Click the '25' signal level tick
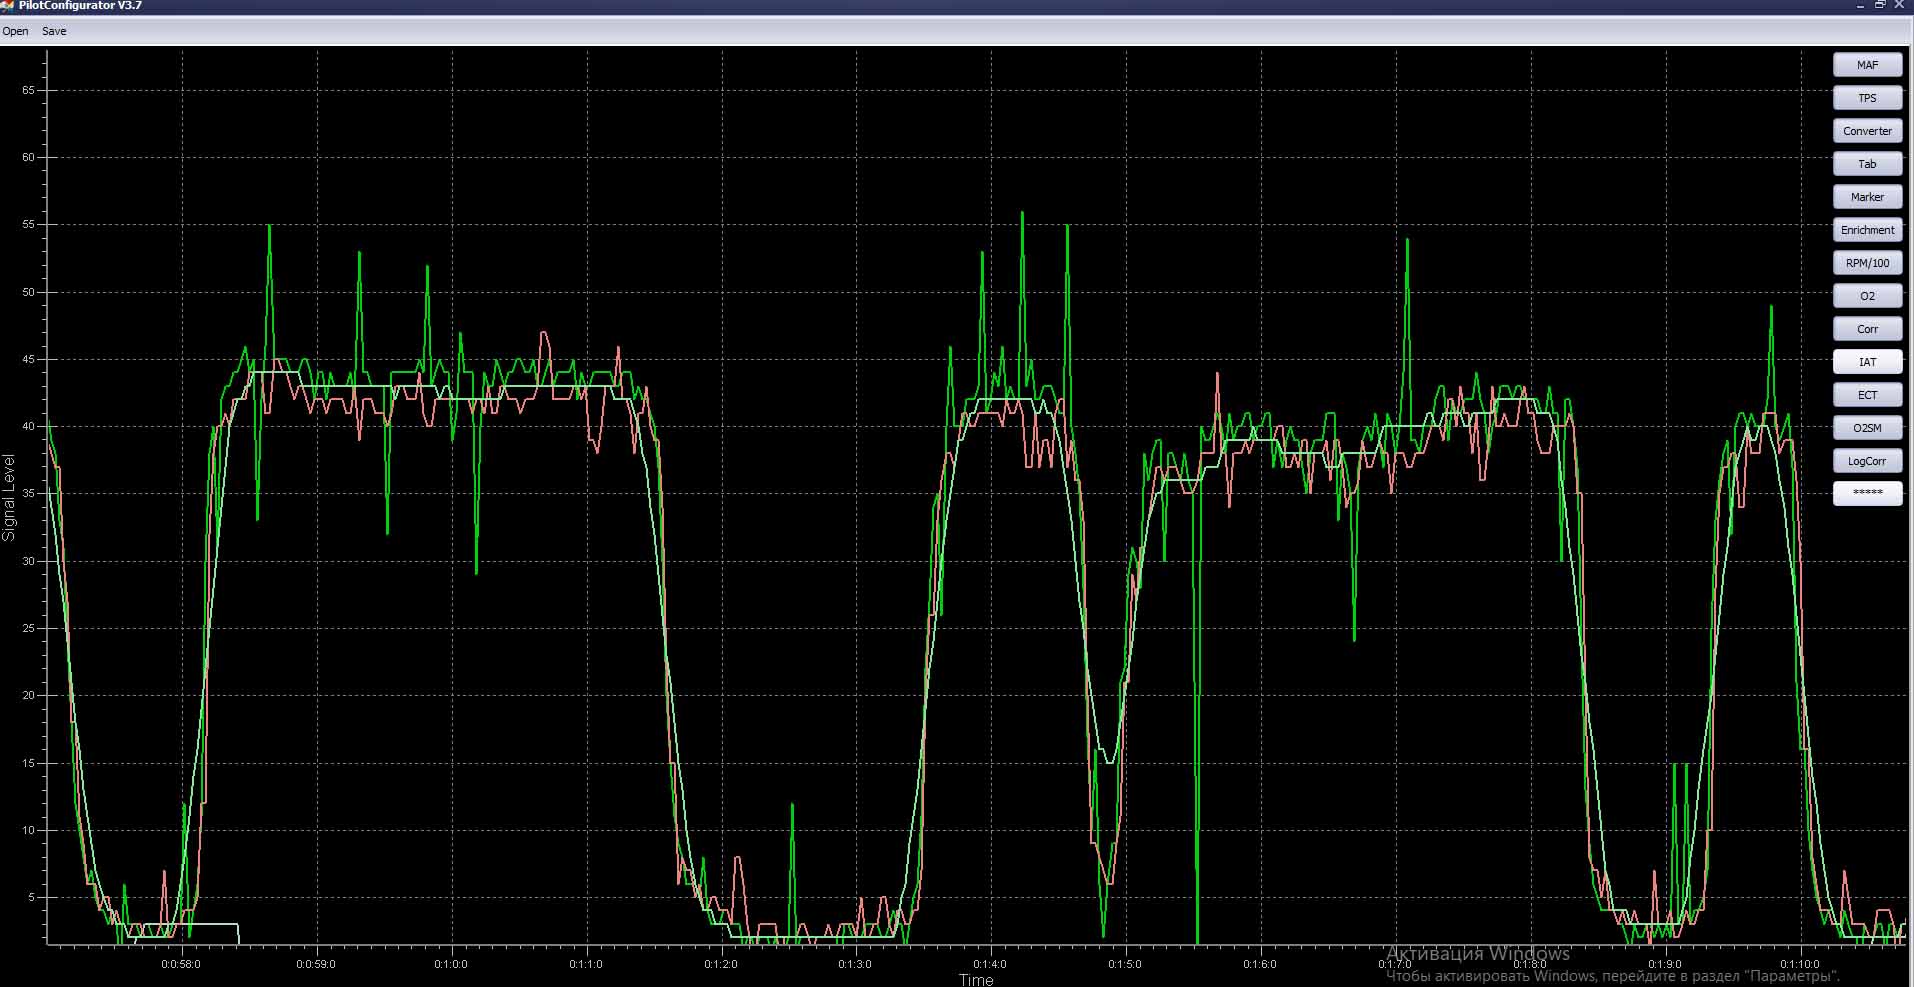 pos(28,628)
